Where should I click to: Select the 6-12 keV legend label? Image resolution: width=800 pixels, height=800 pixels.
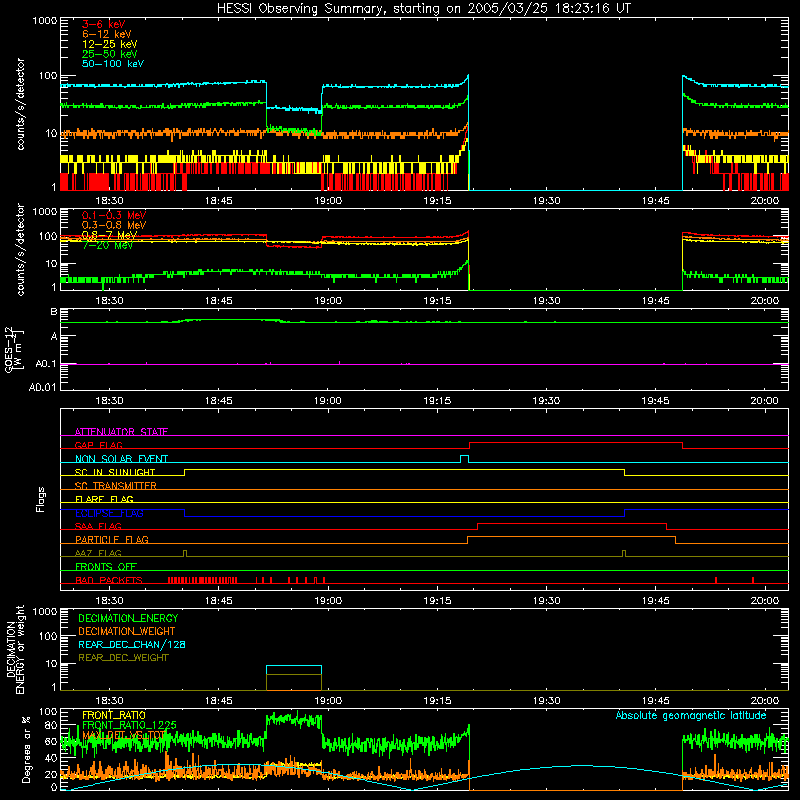(107, 34)
